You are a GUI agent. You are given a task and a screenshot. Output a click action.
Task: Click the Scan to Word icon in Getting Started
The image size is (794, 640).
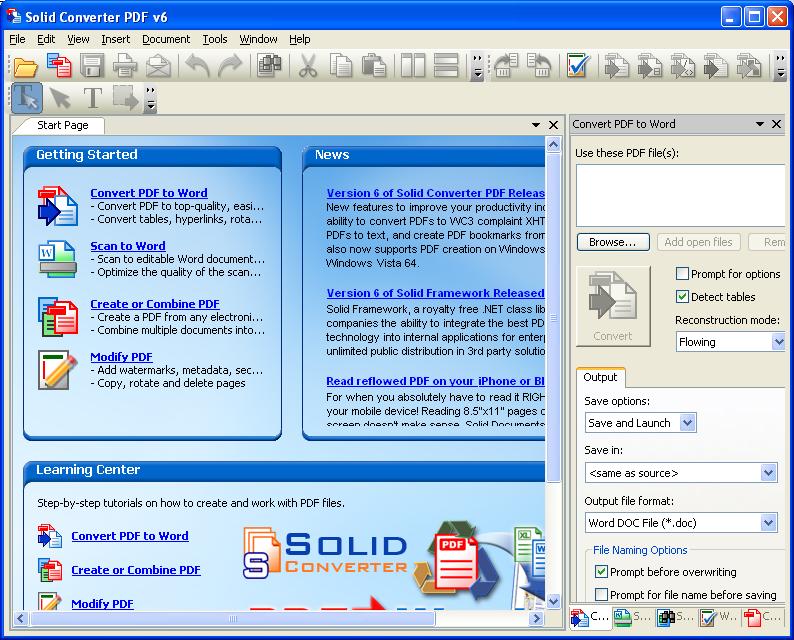58,259
